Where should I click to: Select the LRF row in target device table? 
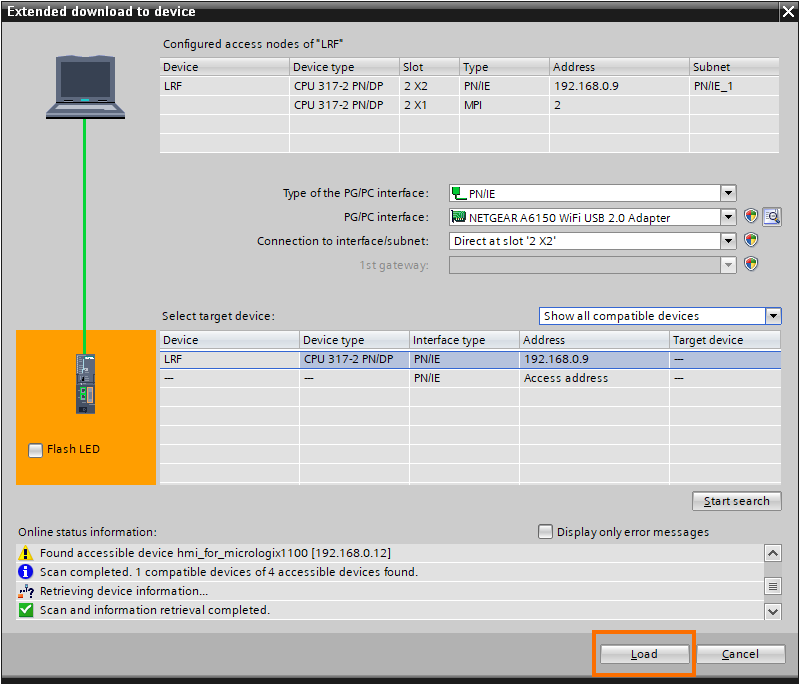[x=300, y=359]
